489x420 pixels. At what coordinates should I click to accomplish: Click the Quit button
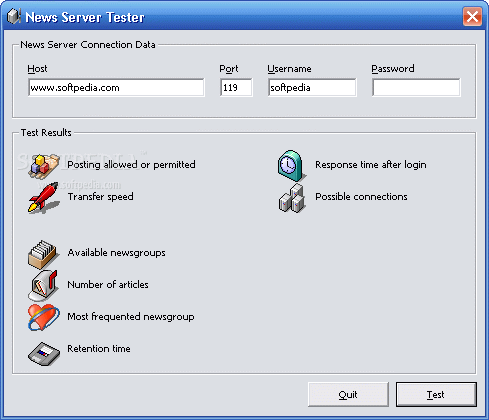pyautogui.click(x=348, y=394)
